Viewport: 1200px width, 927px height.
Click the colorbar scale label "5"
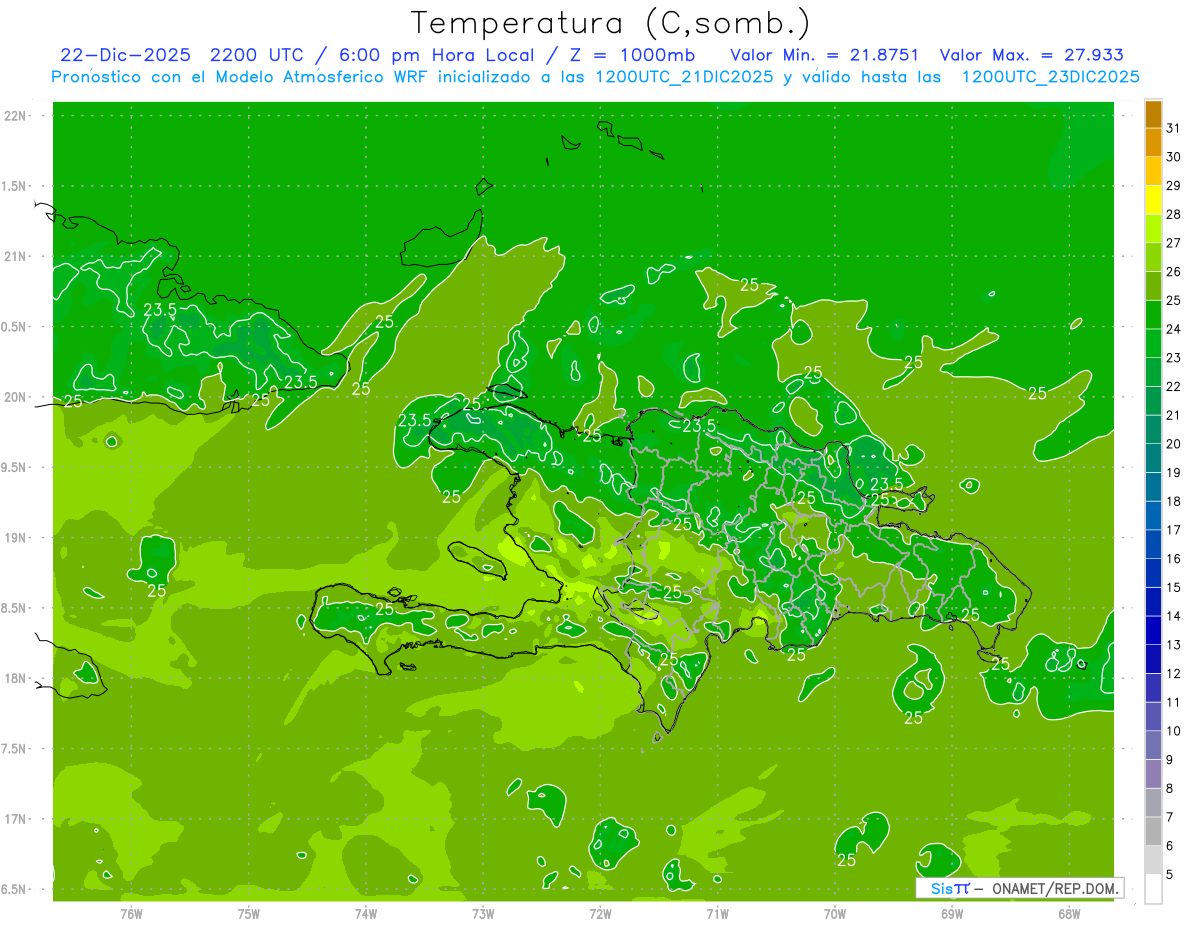[1170, 875]
